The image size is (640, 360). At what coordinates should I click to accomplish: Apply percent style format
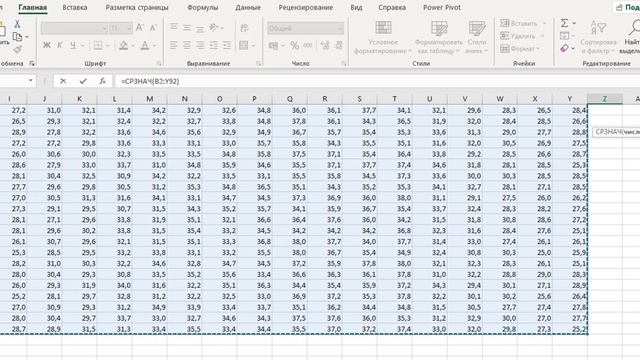tap(295, 45)
